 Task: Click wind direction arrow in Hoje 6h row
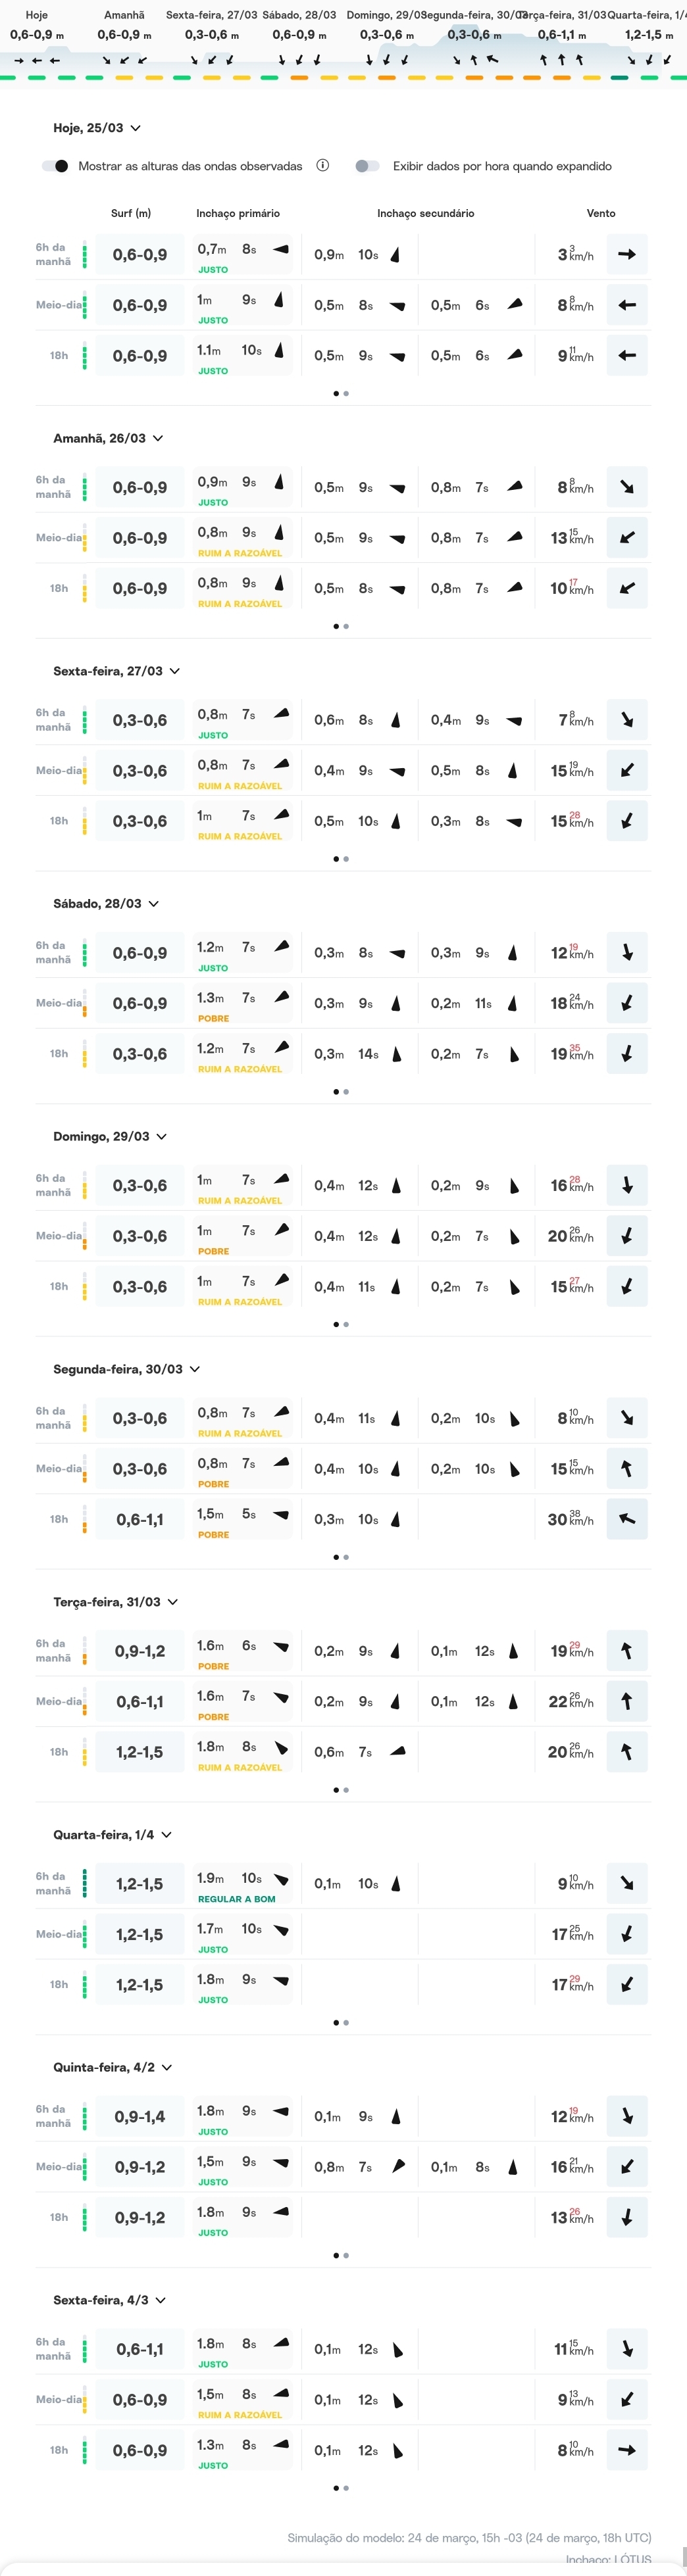tap(627, 255)
